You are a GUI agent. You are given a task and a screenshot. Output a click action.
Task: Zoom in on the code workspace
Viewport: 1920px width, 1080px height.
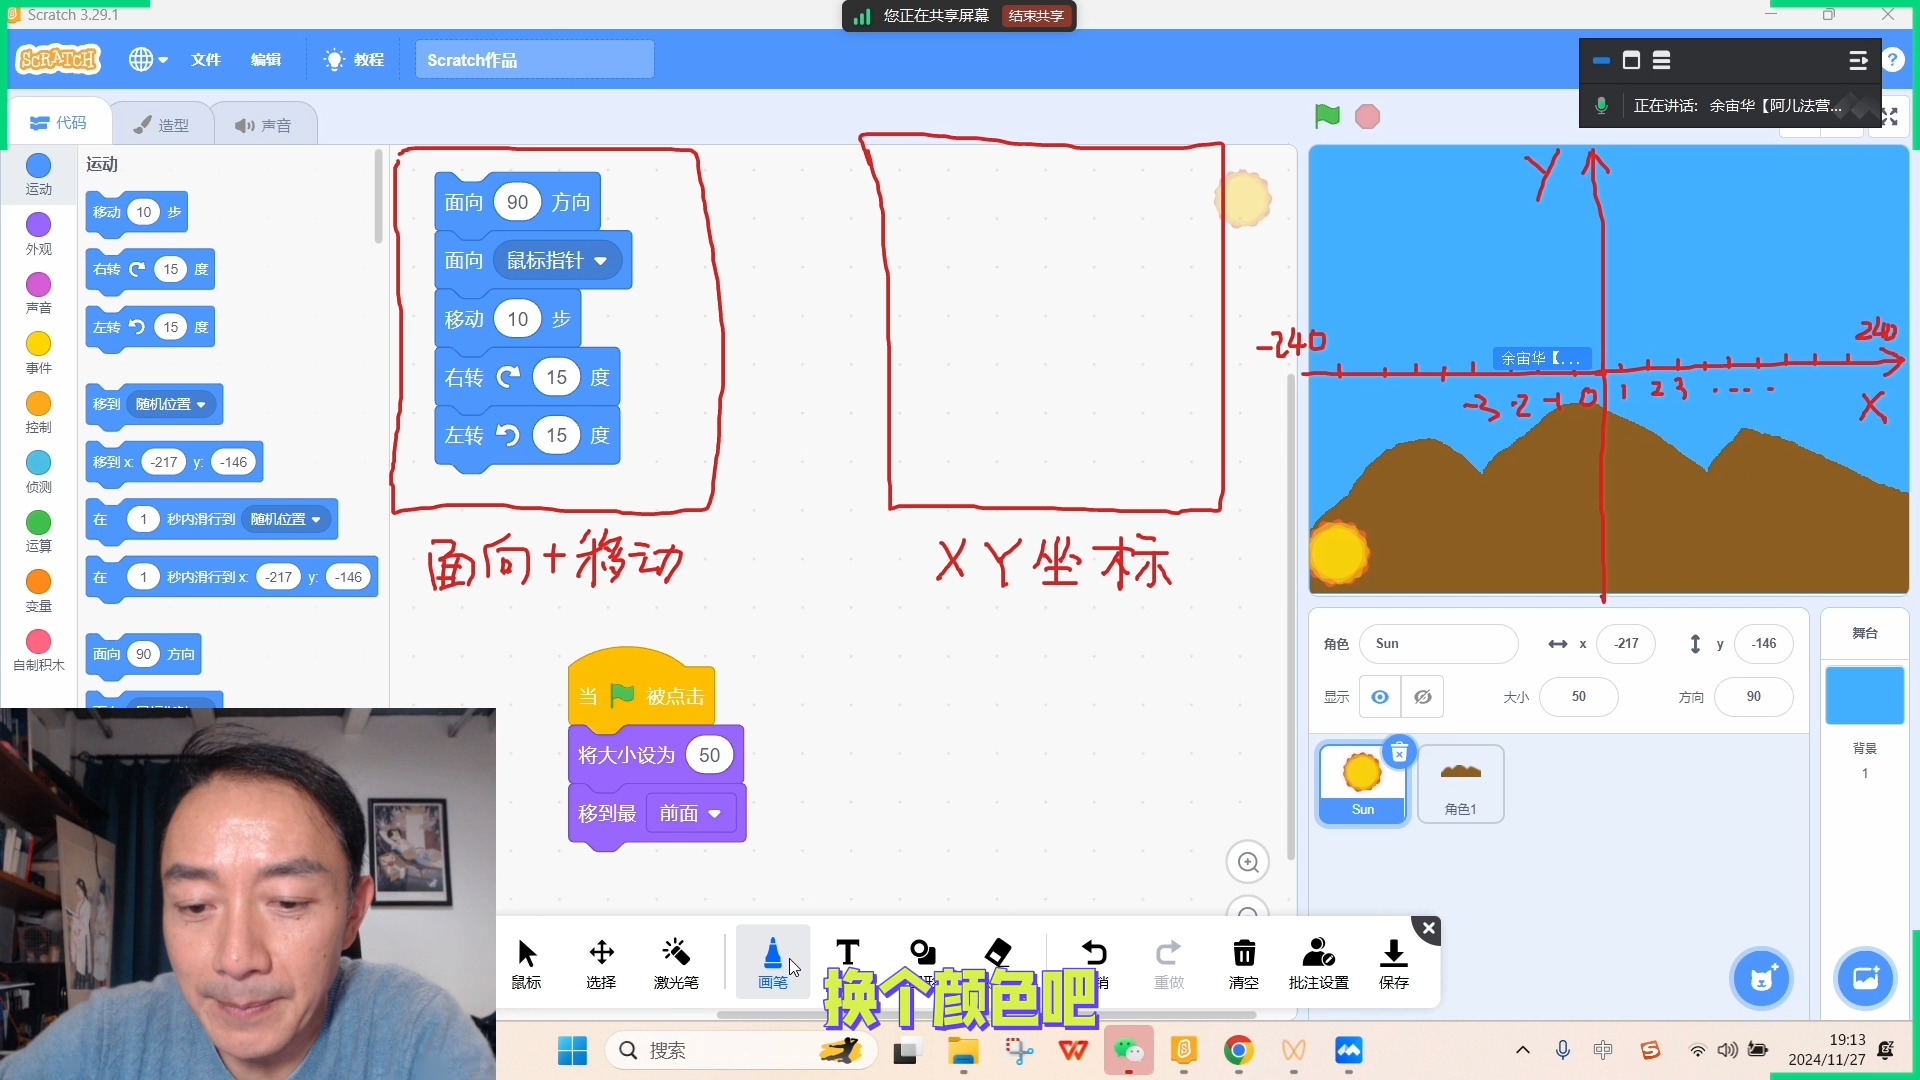click(x=1248, y=862)
